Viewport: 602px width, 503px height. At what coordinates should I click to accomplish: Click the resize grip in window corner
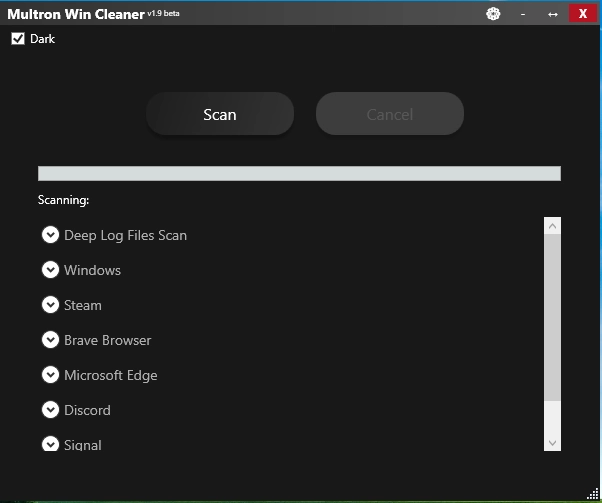594,495
